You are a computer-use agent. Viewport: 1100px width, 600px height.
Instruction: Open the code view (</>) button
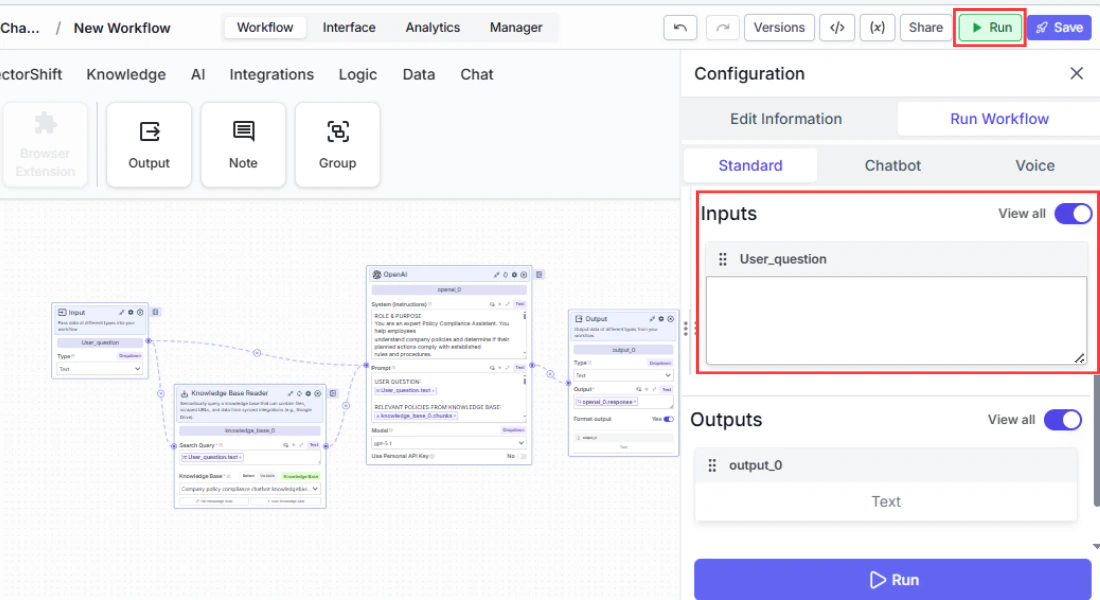click(x=837, y=28)
